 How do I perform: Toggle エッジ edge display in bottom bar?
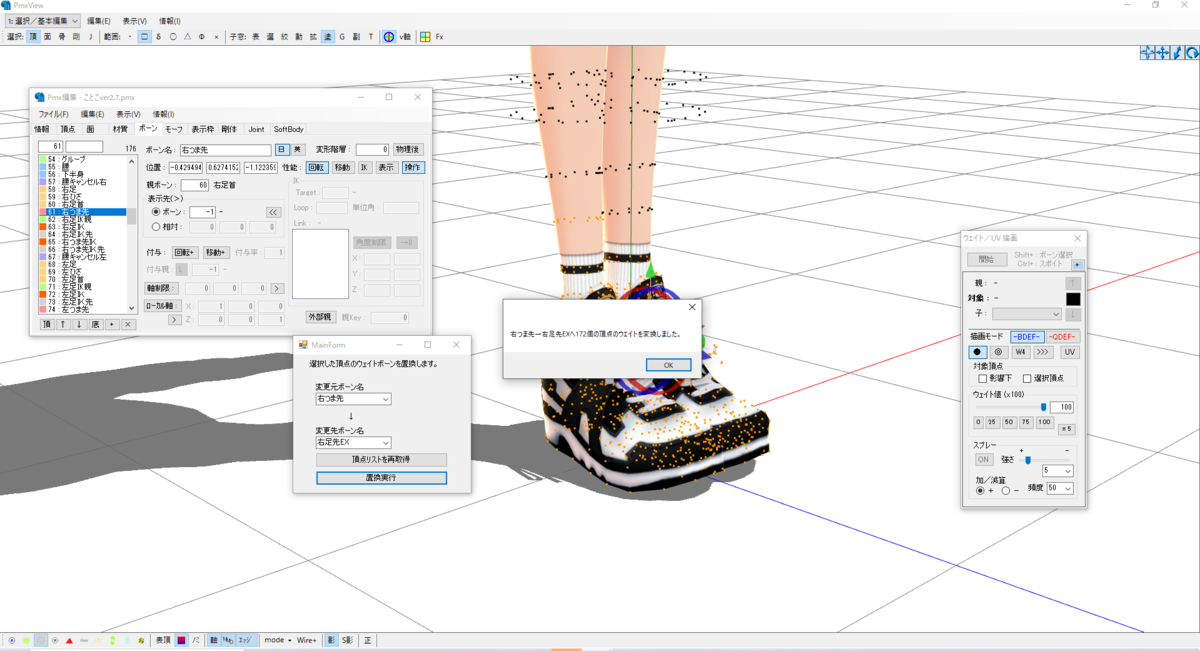(x=245, y=640)
